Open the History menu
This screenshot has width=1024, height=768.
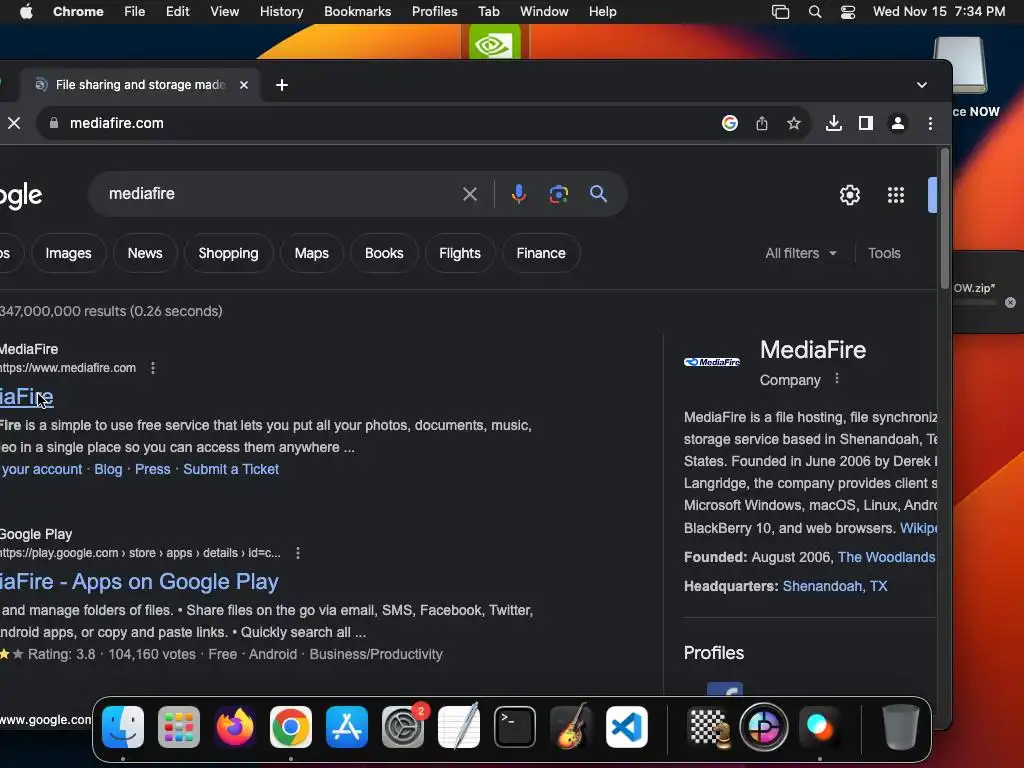click(281, 12)
